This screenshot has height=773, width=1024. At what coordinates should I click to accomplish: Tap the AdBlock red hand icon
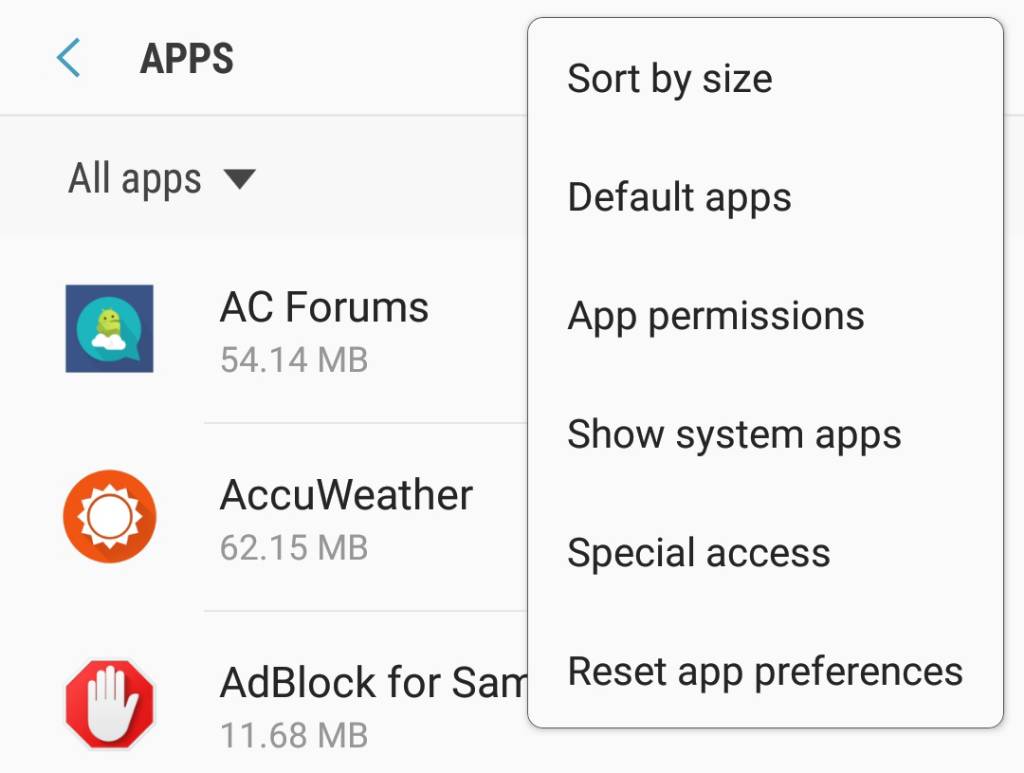[109, 704]
